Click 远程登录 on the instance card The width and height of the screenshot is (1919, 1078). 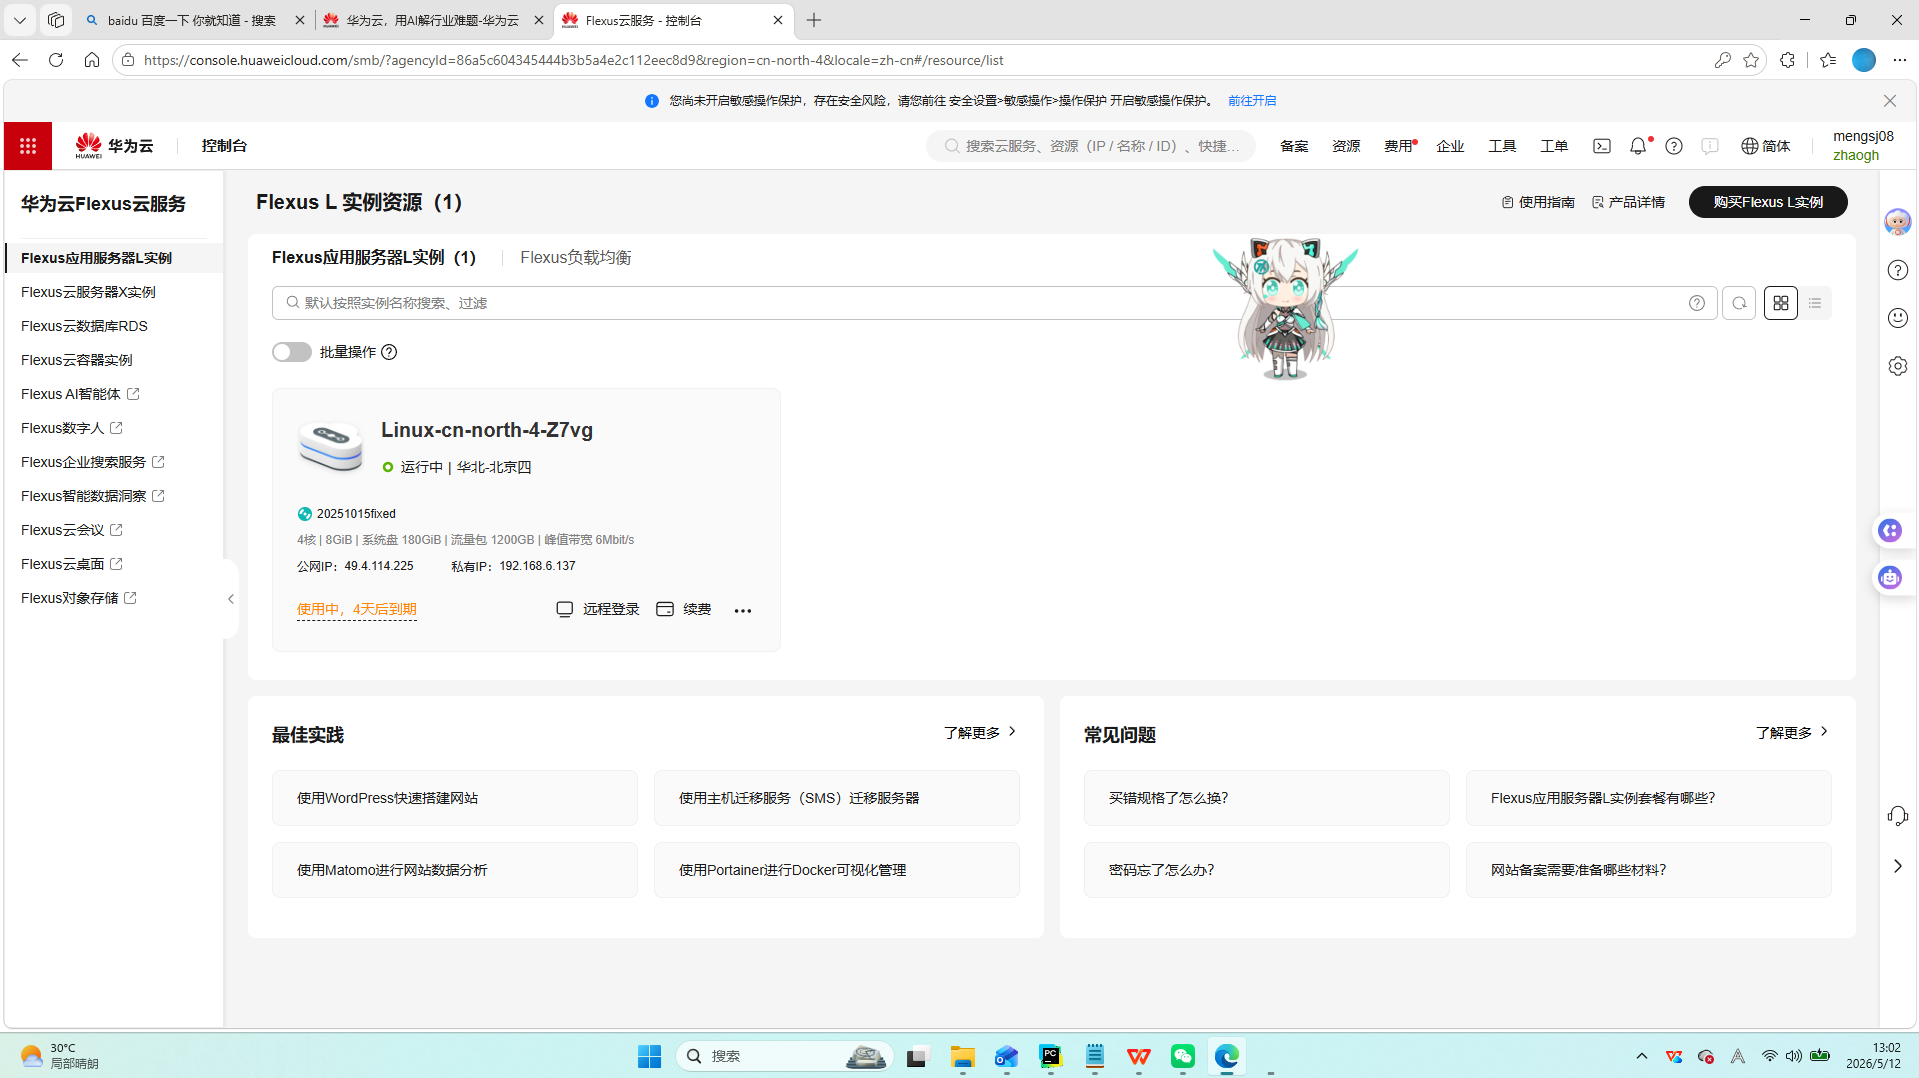[598, 610]
